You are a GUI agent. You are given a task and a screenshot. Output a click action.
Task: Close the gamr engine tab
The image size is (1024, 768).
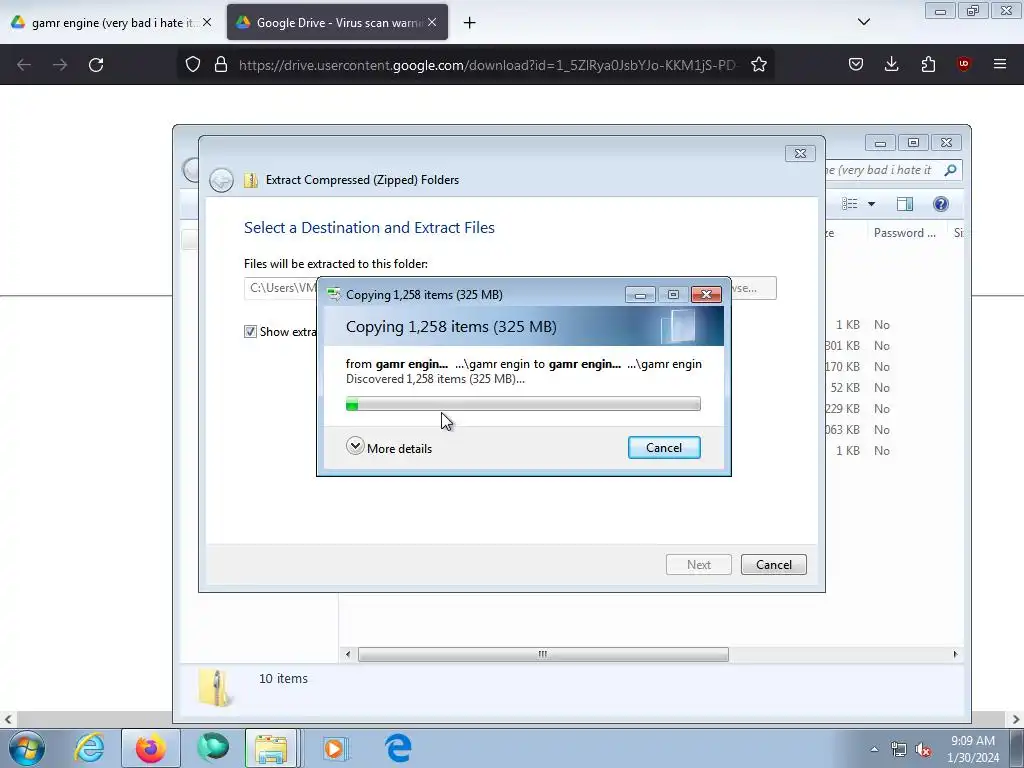[x=207, y=23]
